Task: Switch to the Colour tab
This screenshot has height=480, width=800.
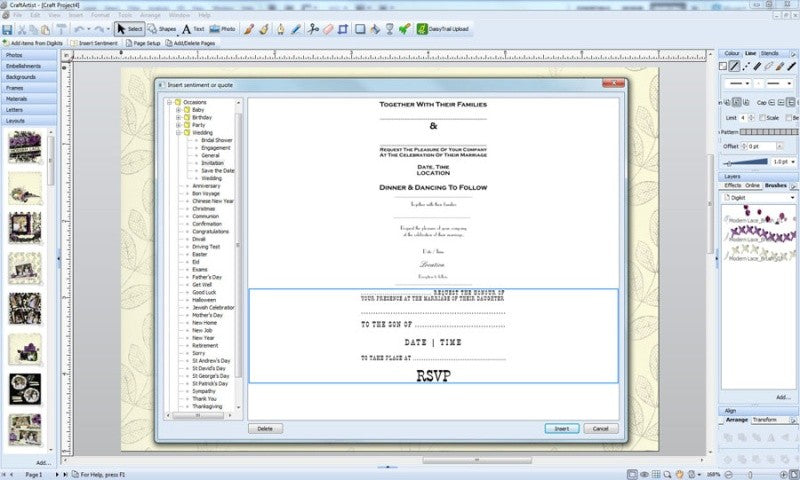Action: [731, 53]
